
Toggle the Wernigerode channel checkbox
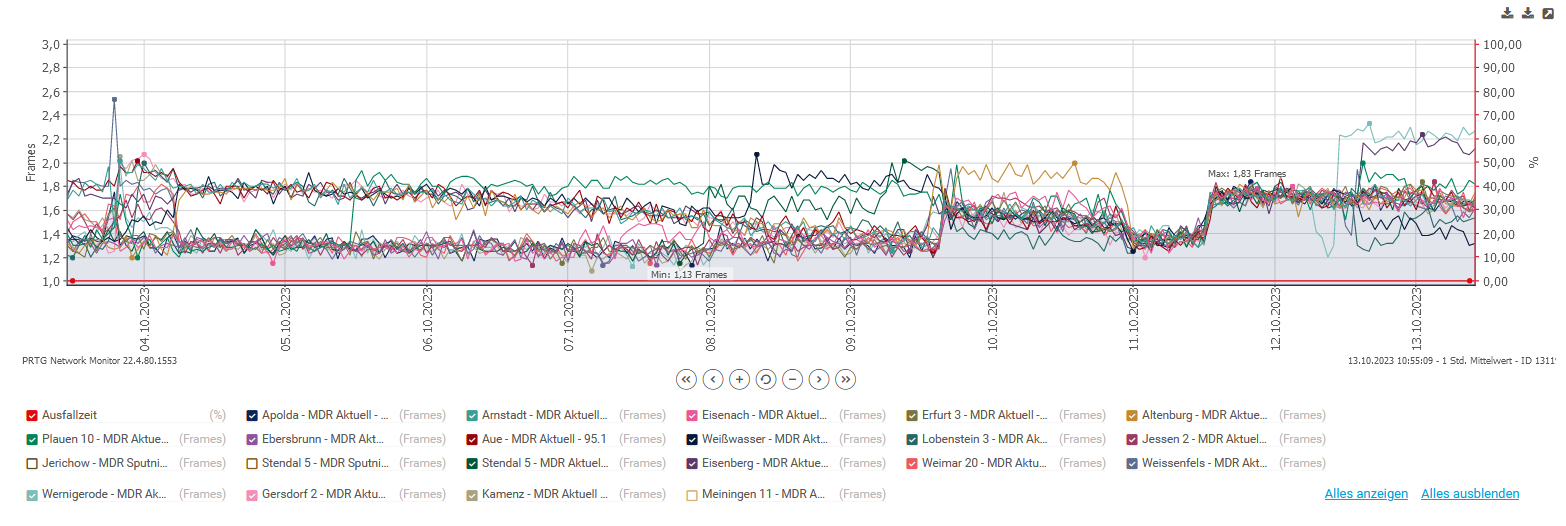(32, 495)
